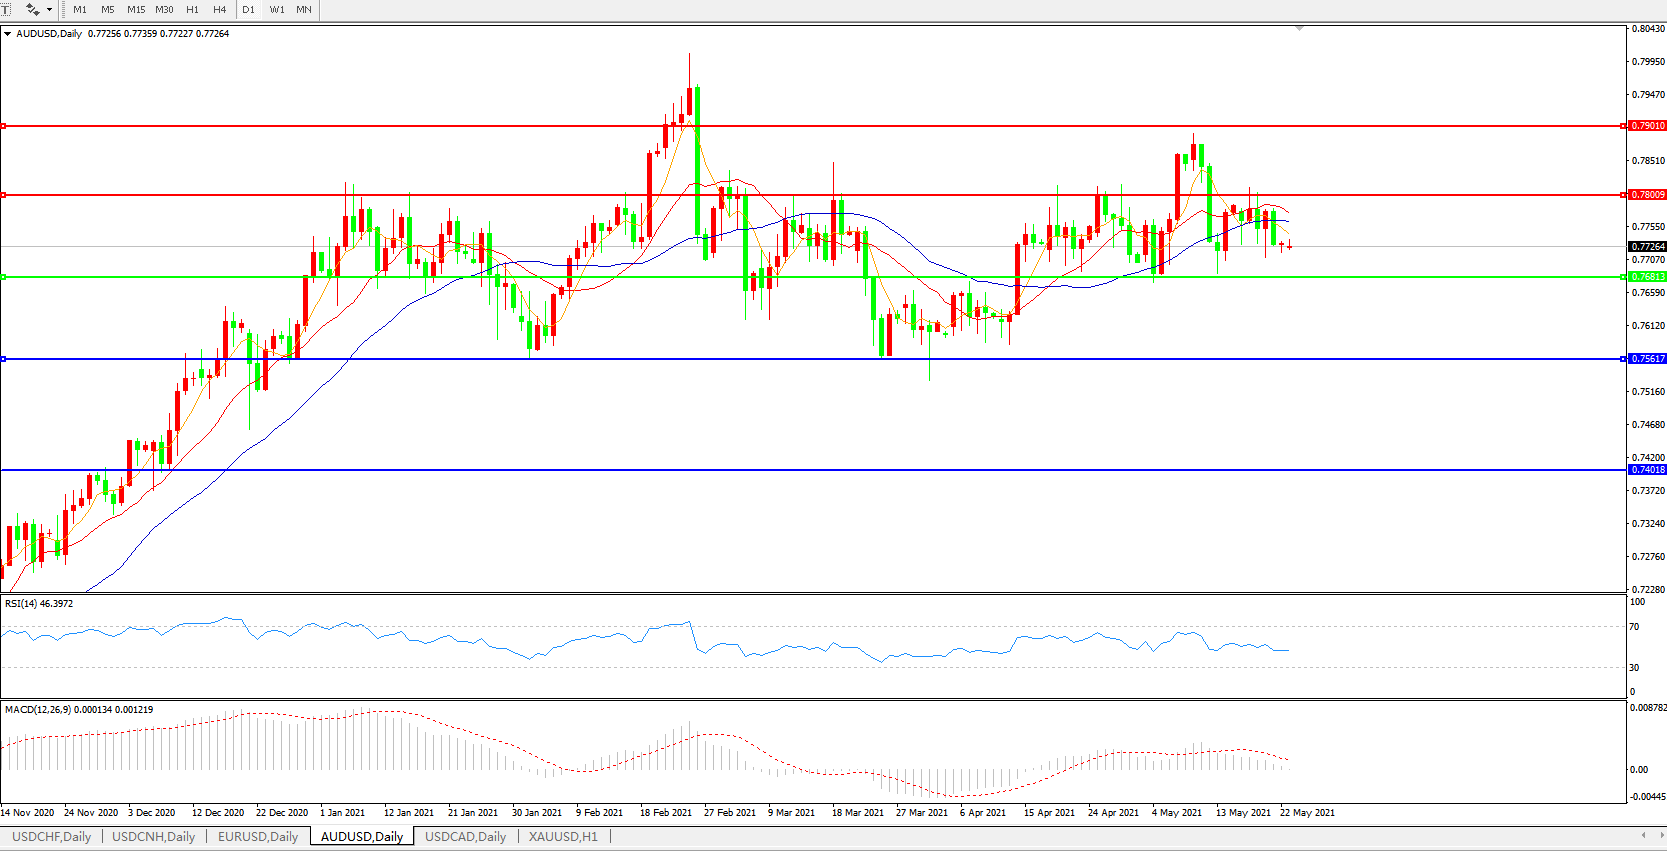
Task: Click the tab scroll left arrow
Action: click(x=1642, y=835)
